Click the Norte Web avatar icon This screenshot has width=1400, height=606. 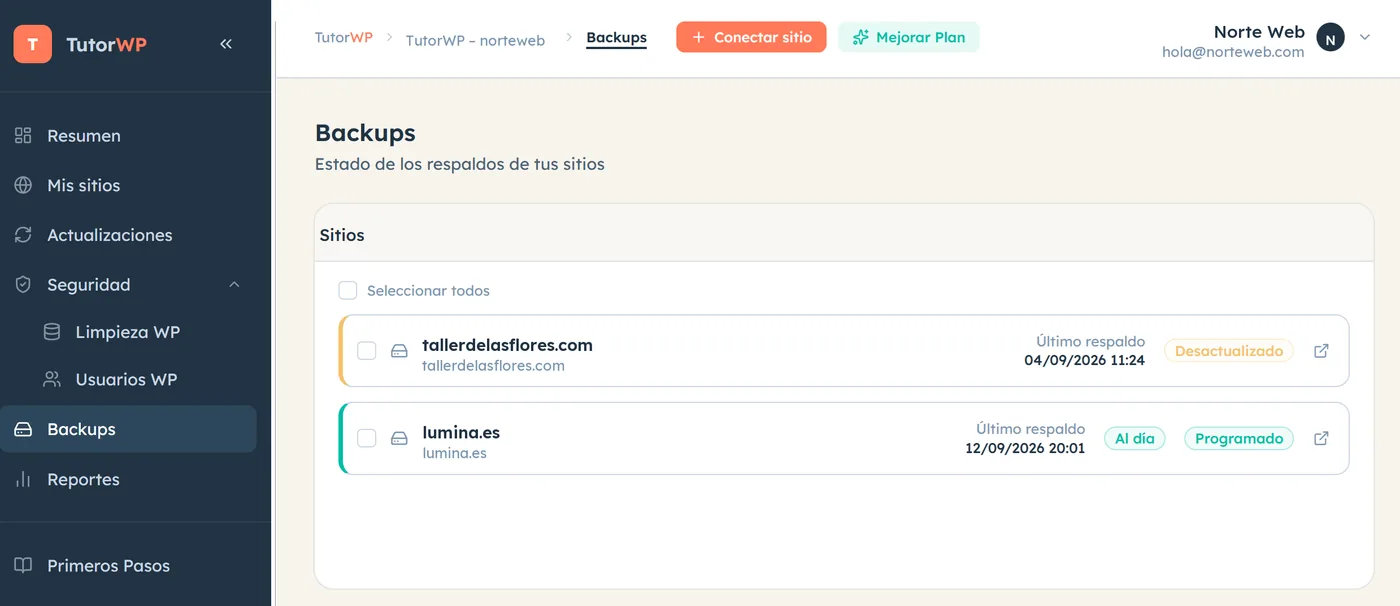[x=1330, y=38]
